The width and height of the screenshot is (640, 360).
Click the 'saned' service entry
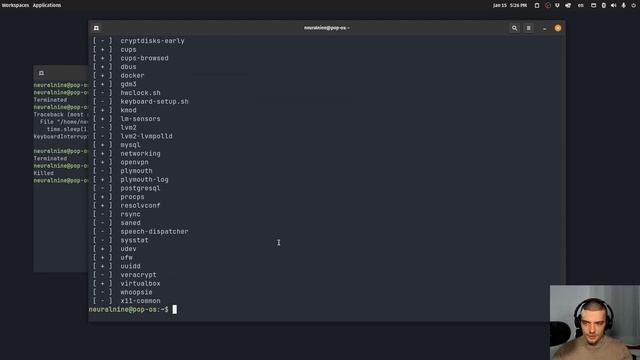(x=130, y=223)
